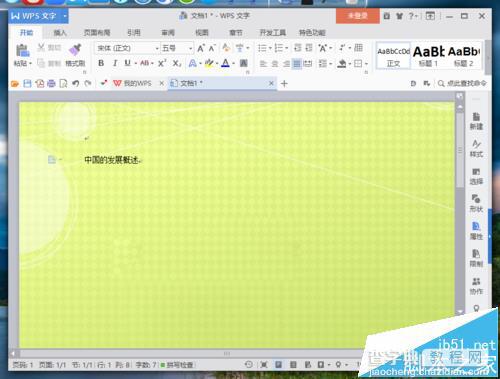Open the 属性 panel in right sidebar
This screenshot has height=379, width=500.
tap(476, 231)
